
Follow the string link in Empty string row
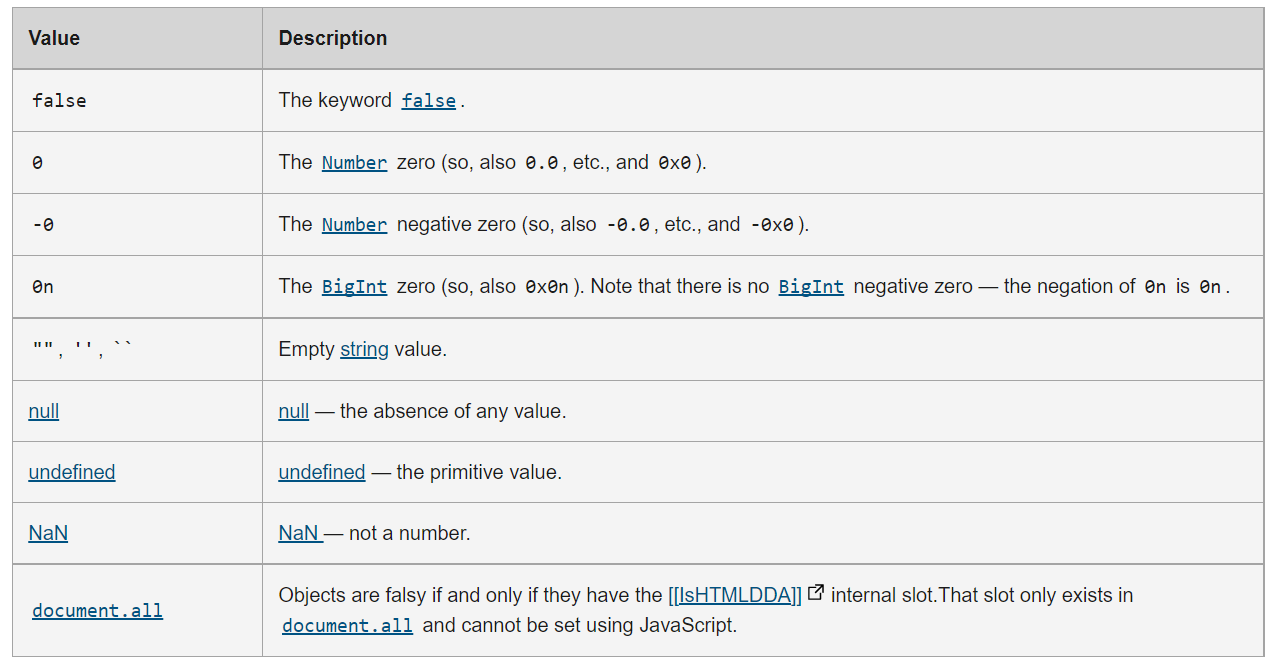pyautogui.click(x=364, y=350)
